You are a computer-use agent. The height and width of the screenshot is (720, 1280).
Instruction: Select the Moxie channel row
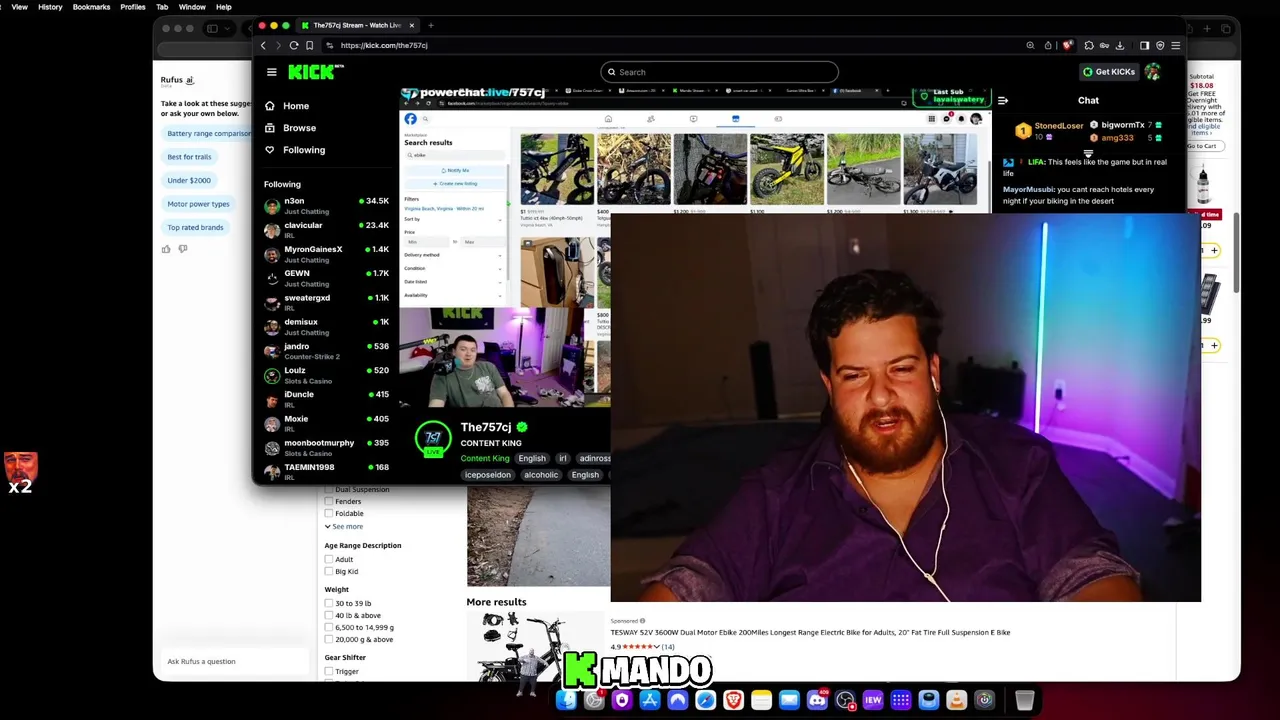click(x=326, y=423)
